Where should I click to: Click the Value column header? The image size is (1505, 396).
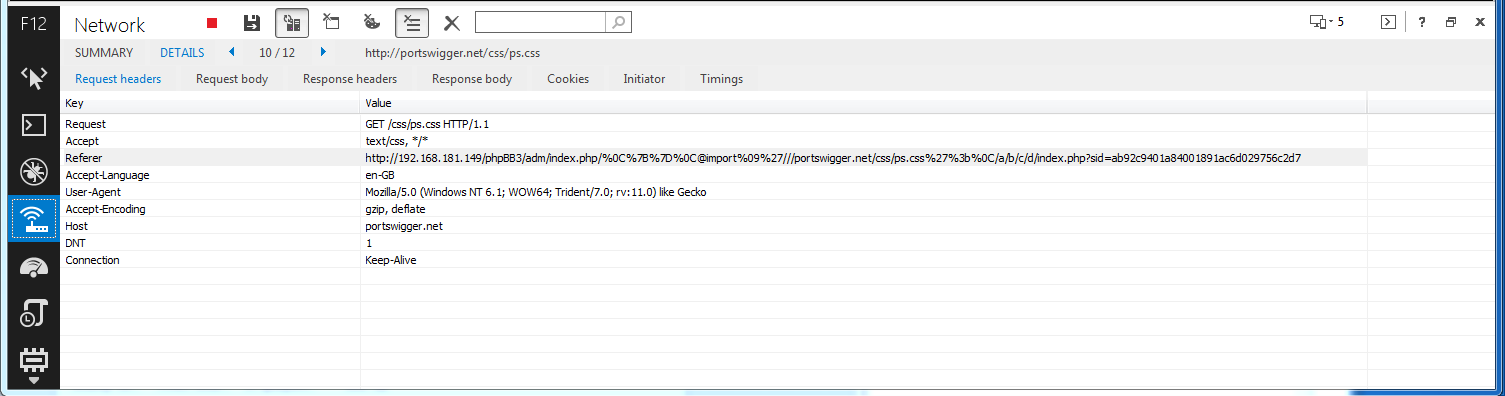pos(863,103)
